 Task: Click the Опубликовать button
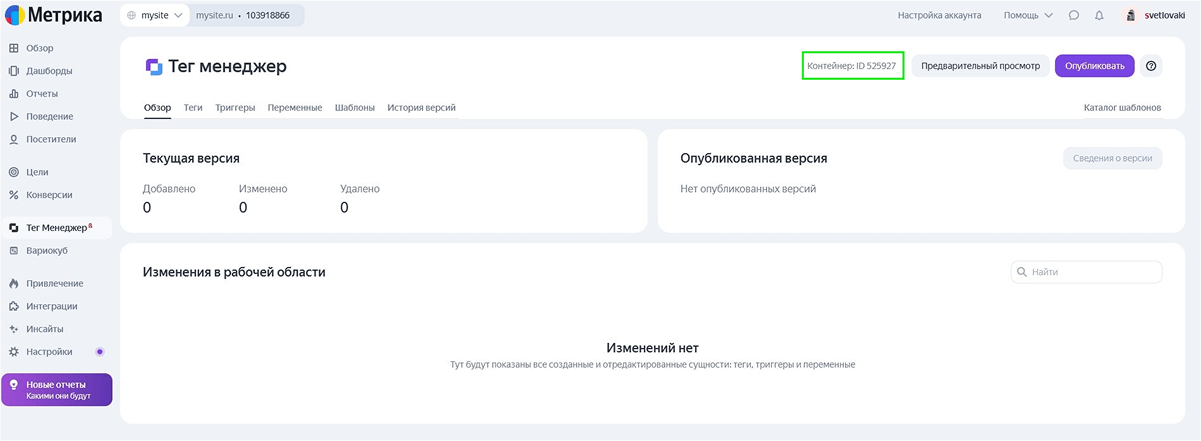coord(1095,66)
